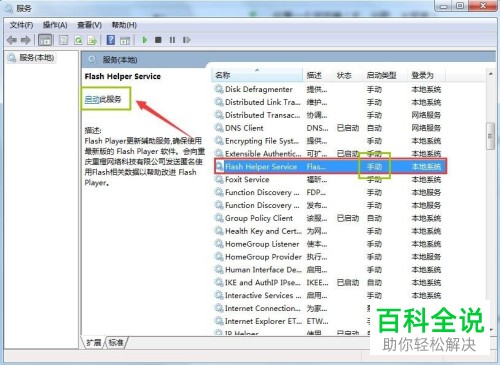500x365 pixels.
Task: Click the Restart service toolbar button
Action: 186,40
